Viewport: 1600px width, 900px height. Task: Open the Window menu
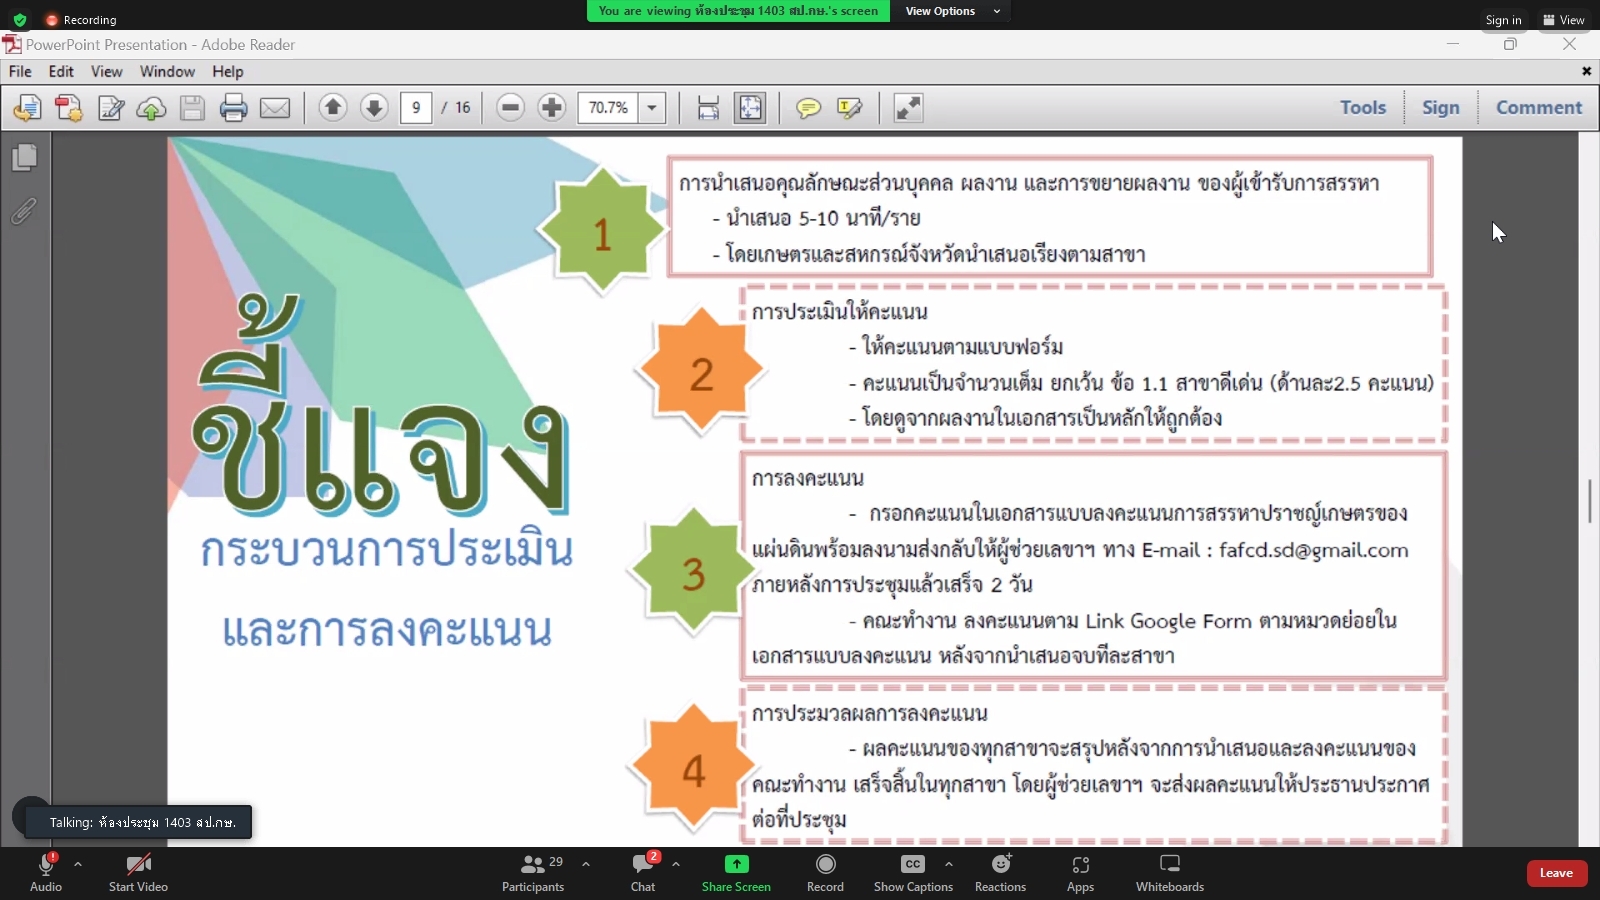click(167, 72)
